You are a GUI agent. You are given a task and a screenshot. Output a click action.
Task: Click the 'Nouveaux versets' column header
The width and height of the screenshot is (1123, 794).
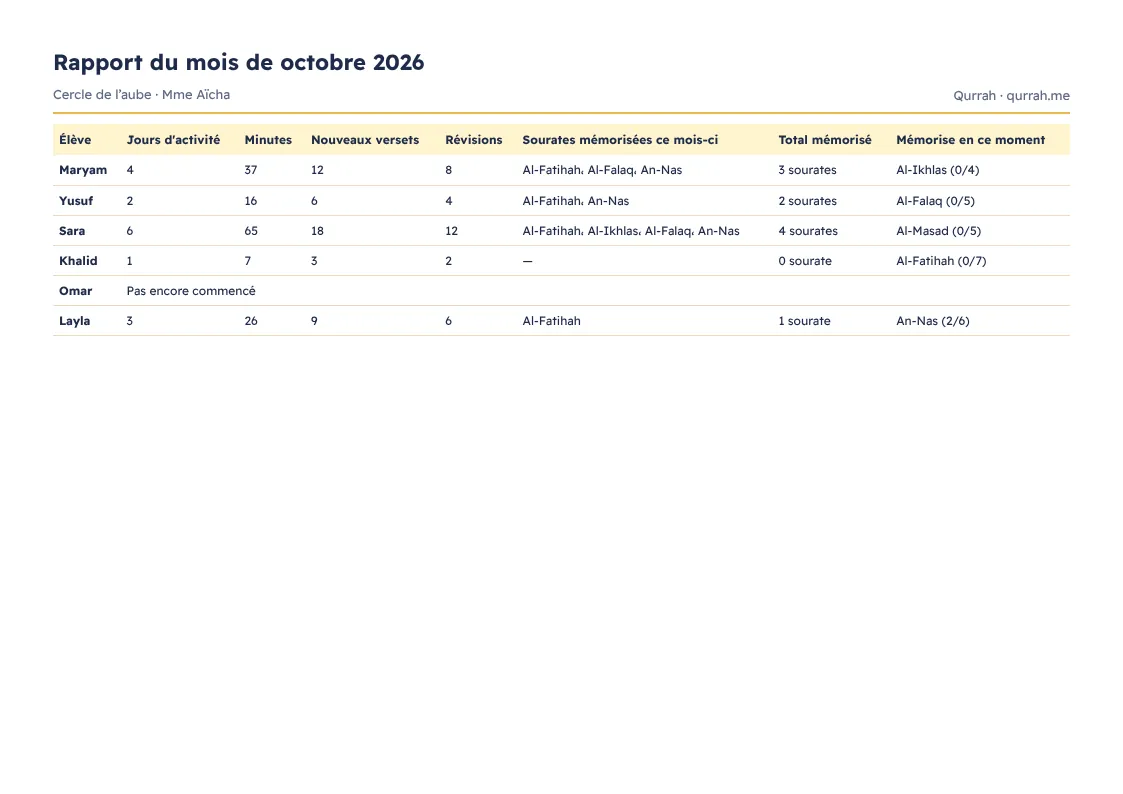(365, 140)
